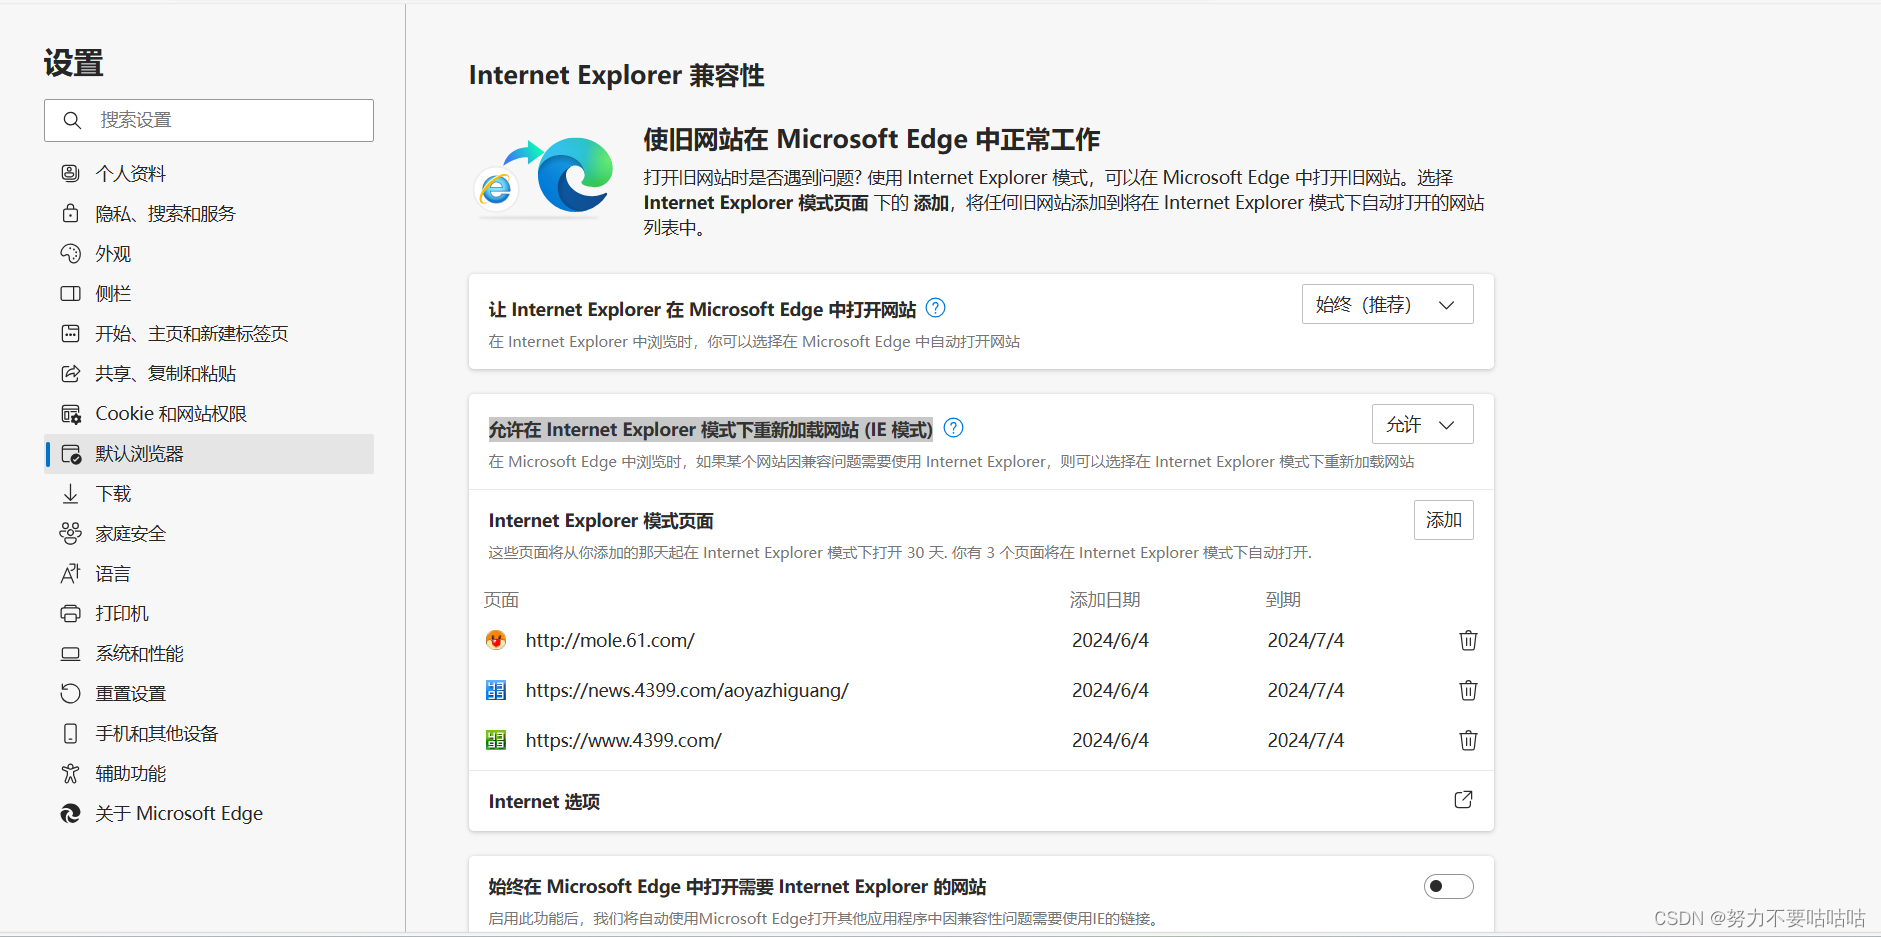Toggle 始终在 Microsoft Edge 中打开需要 IE 的网站
The image size is (1881, 937).
1447,886
